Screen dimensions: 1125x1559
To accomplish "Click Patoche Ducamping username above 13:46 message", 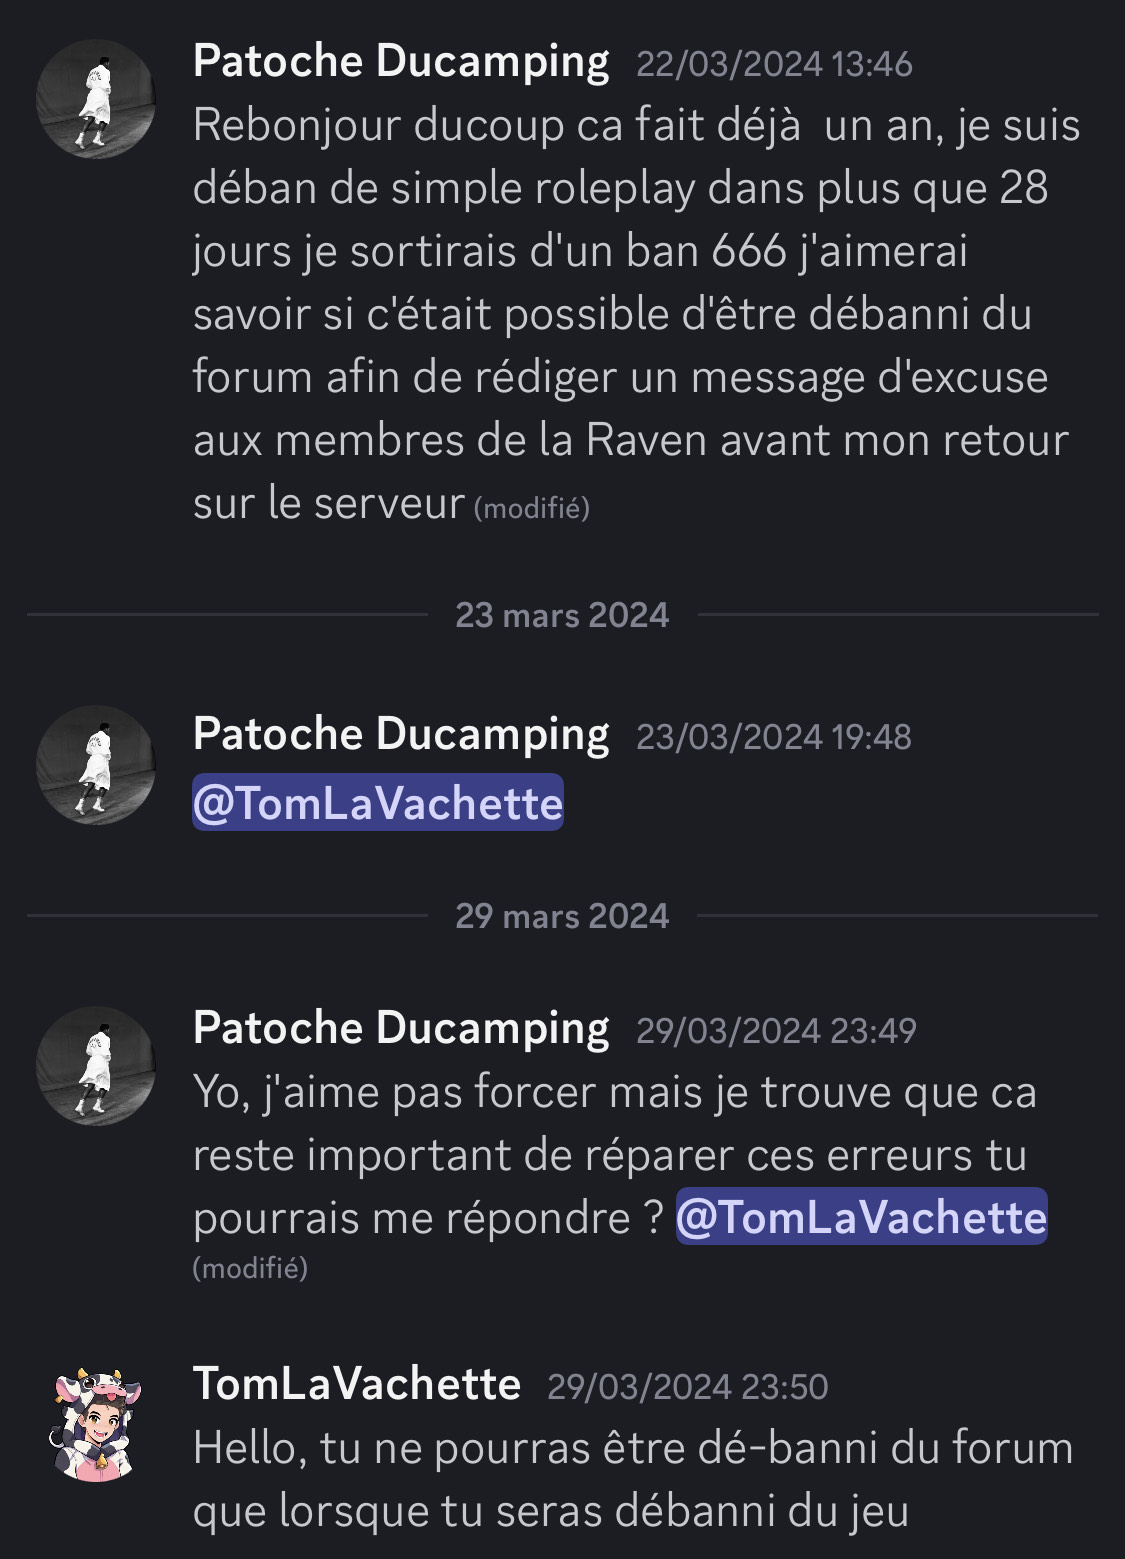I will point(401,62).
